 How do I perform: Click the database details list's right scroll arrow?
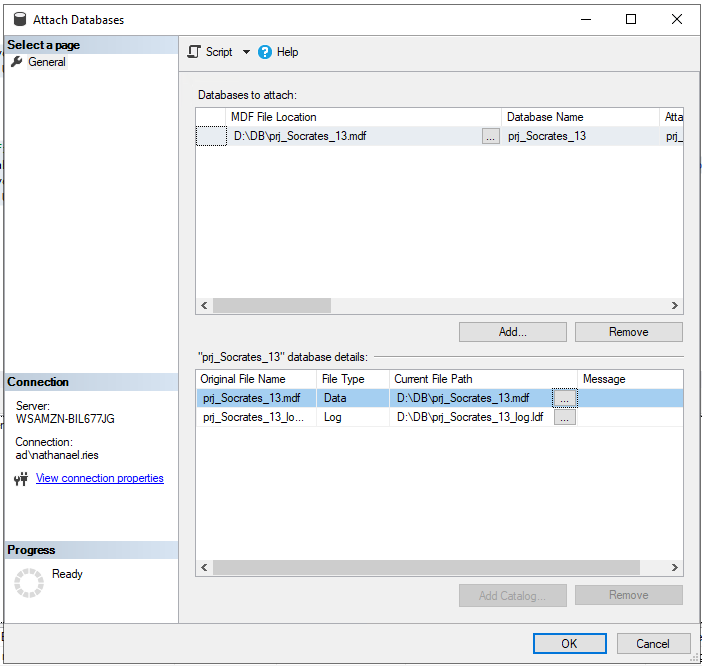(675, 568)
